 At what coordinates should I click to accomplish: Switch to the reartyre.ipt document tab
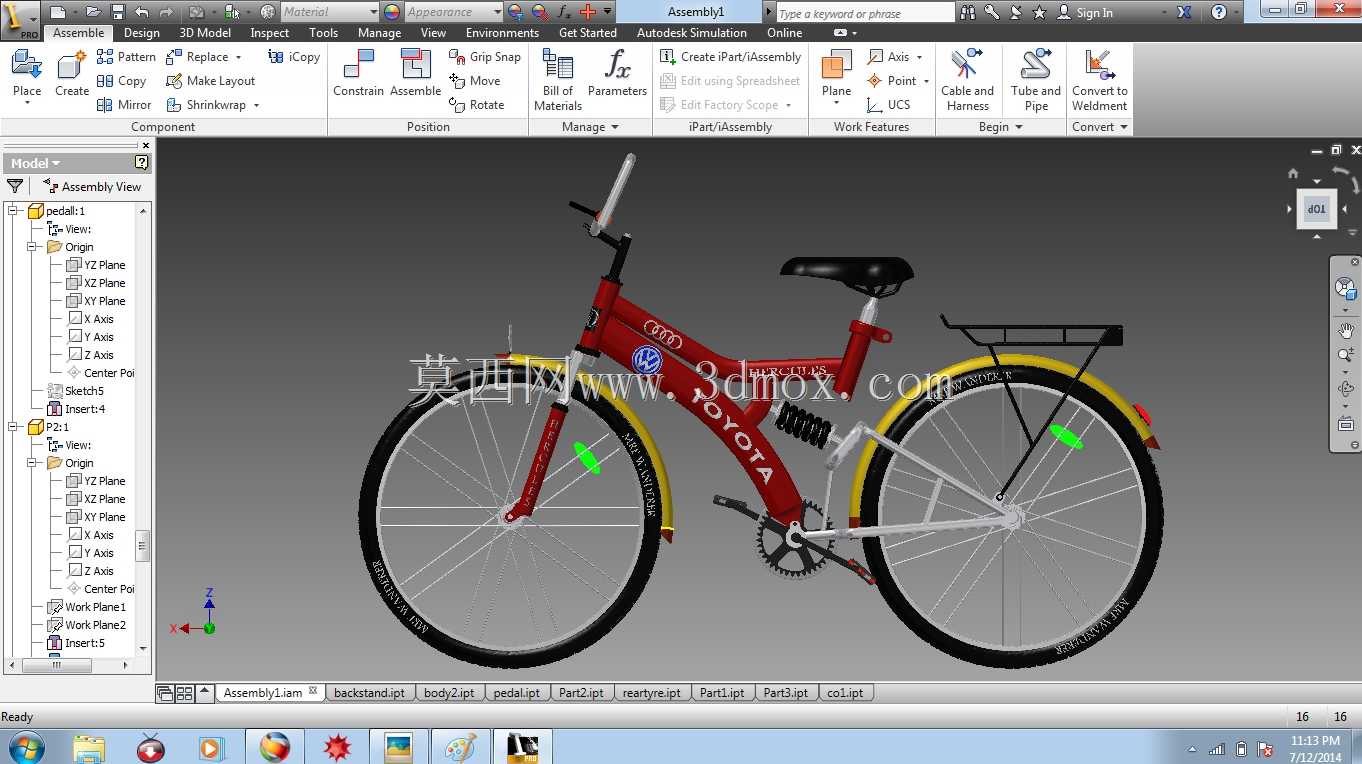tap(651, 692)
